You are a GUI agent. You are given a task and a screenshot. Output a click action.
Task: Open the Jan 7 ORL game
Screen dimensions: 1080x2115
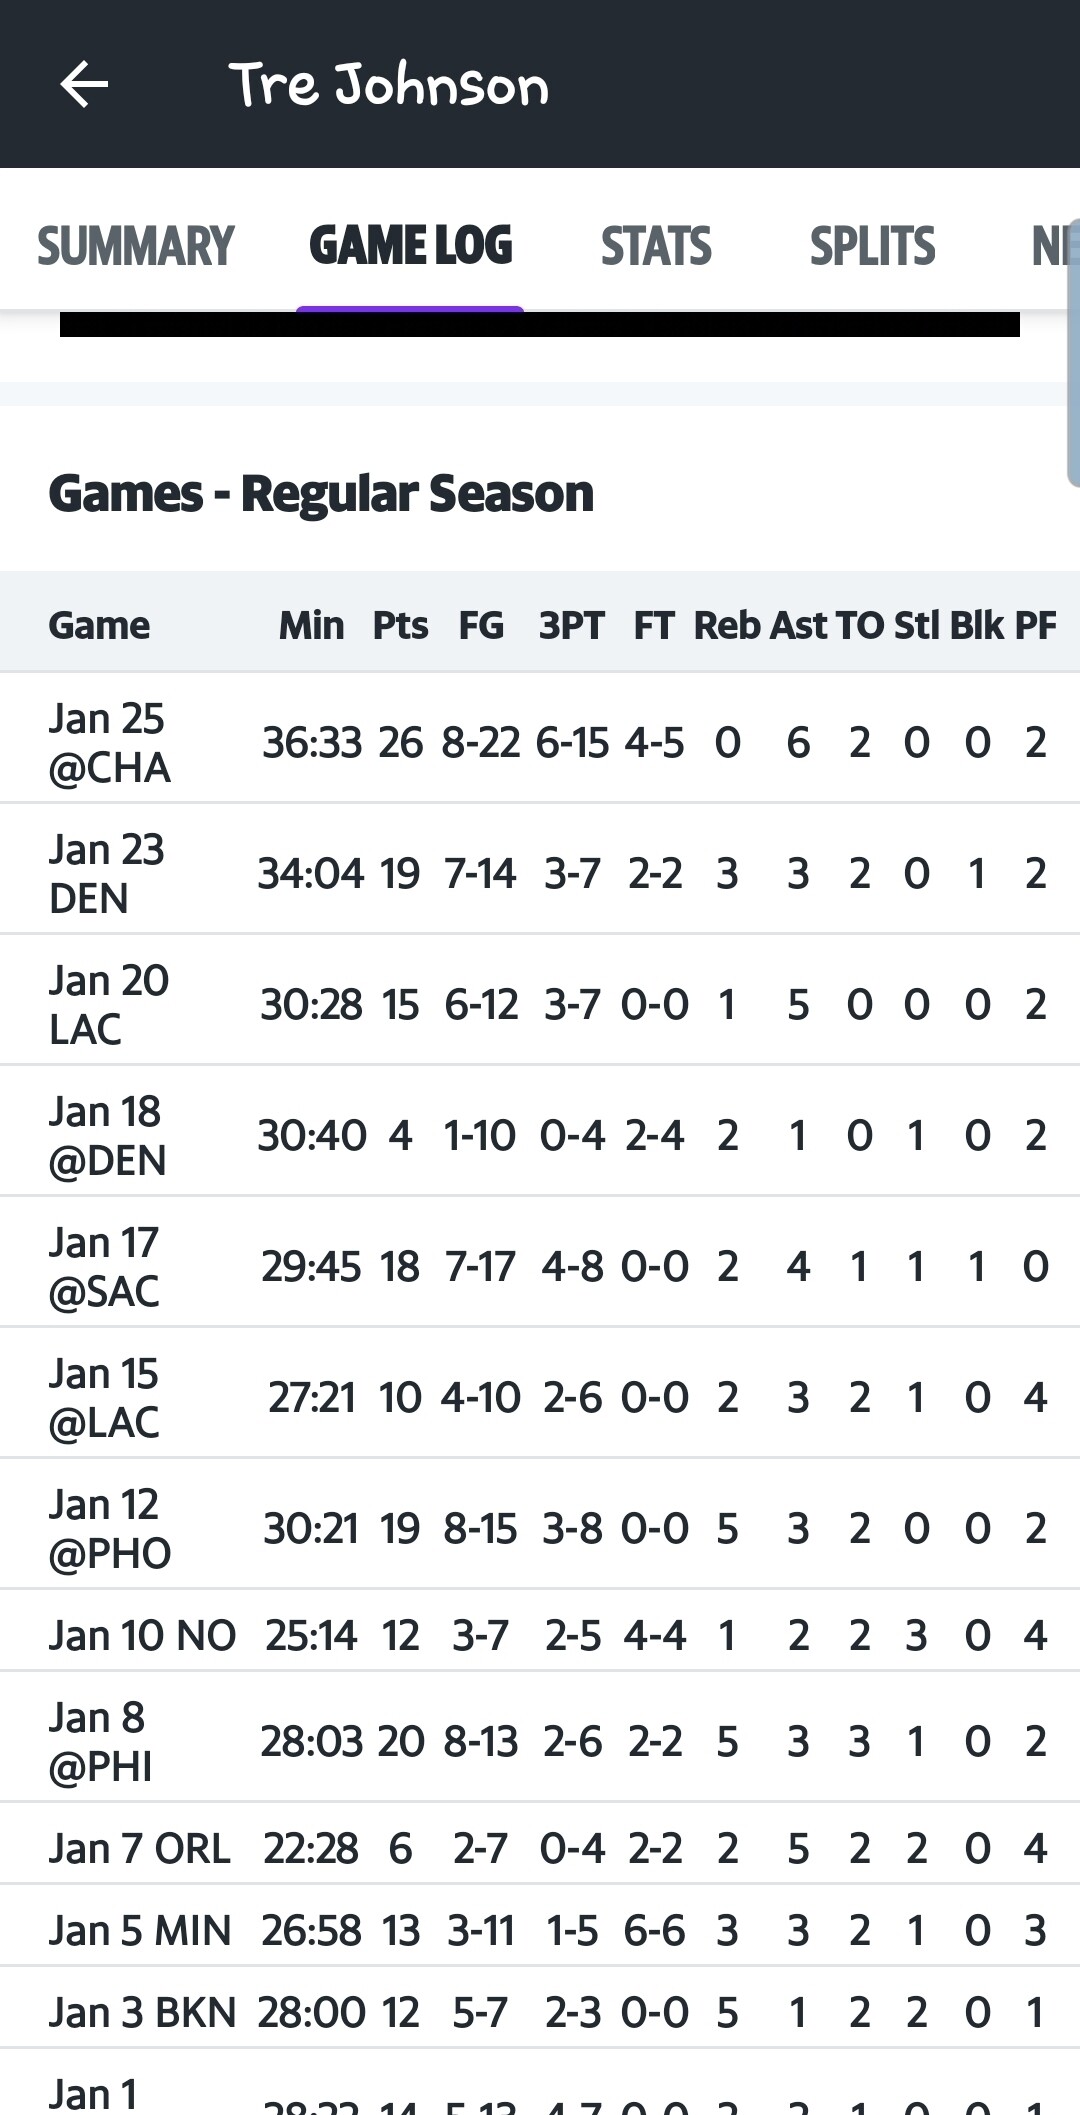click(140, 1849)
